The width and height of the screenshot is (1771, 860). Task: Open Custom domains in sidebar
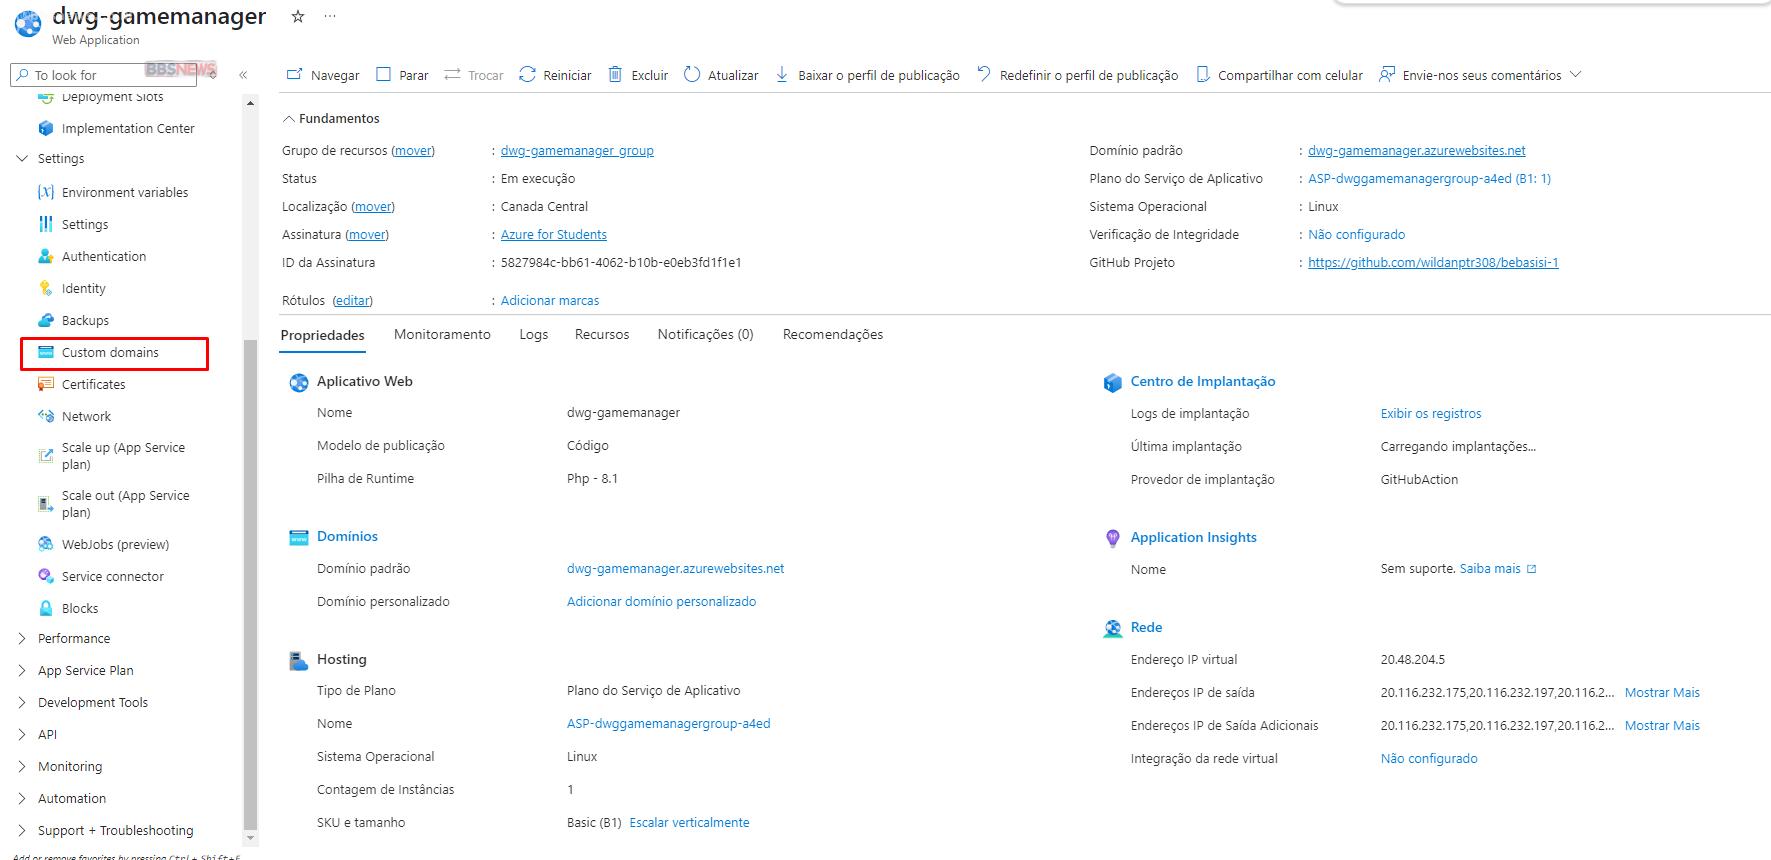pyautogui.click(x=110, y=353)
